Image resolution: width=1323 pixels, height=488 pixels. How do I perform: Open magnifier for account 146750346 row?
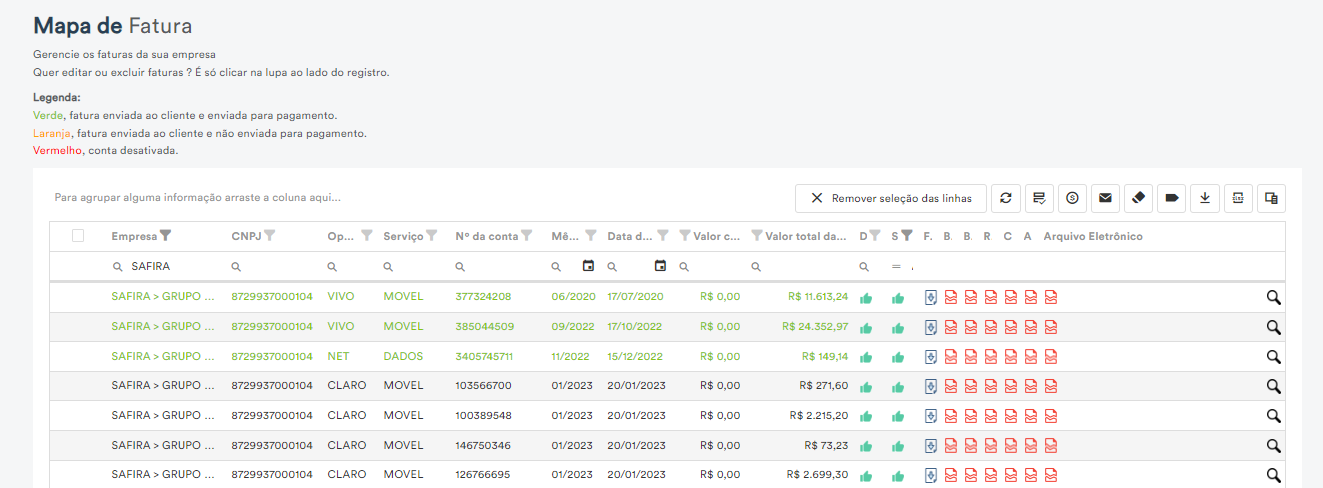coord(1273,446)
